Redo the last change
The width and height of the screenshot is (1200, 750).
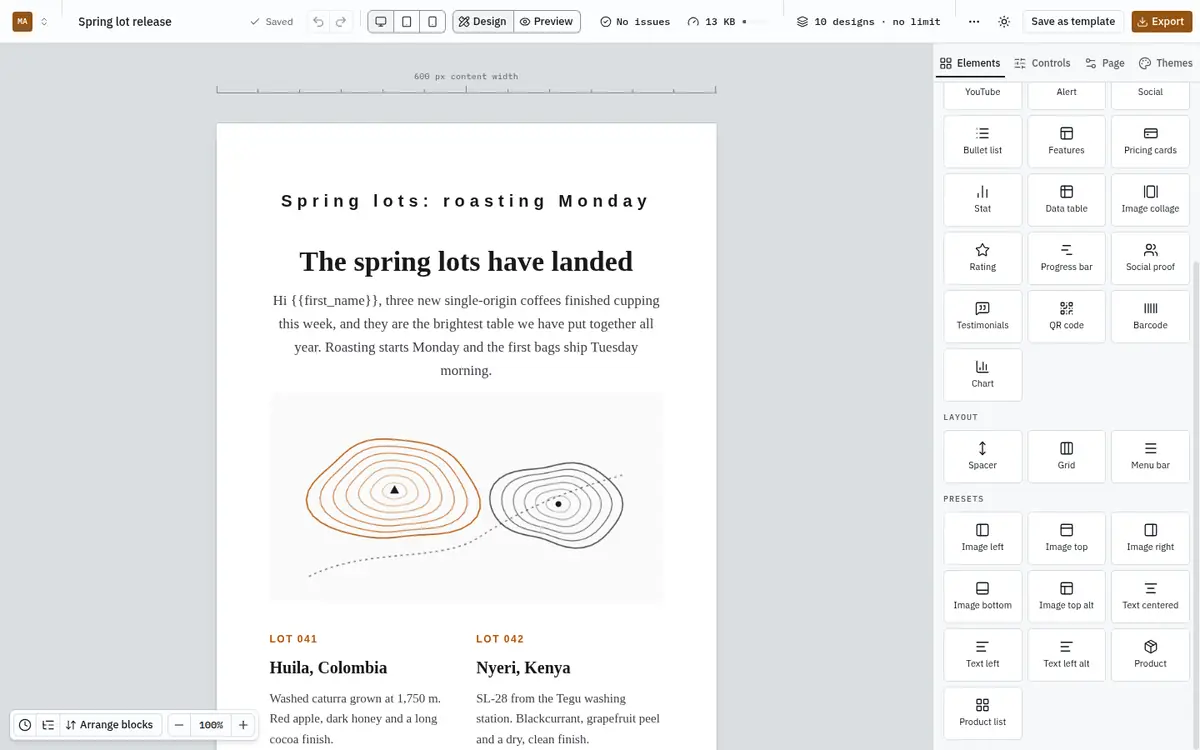(x=342, y=21)
